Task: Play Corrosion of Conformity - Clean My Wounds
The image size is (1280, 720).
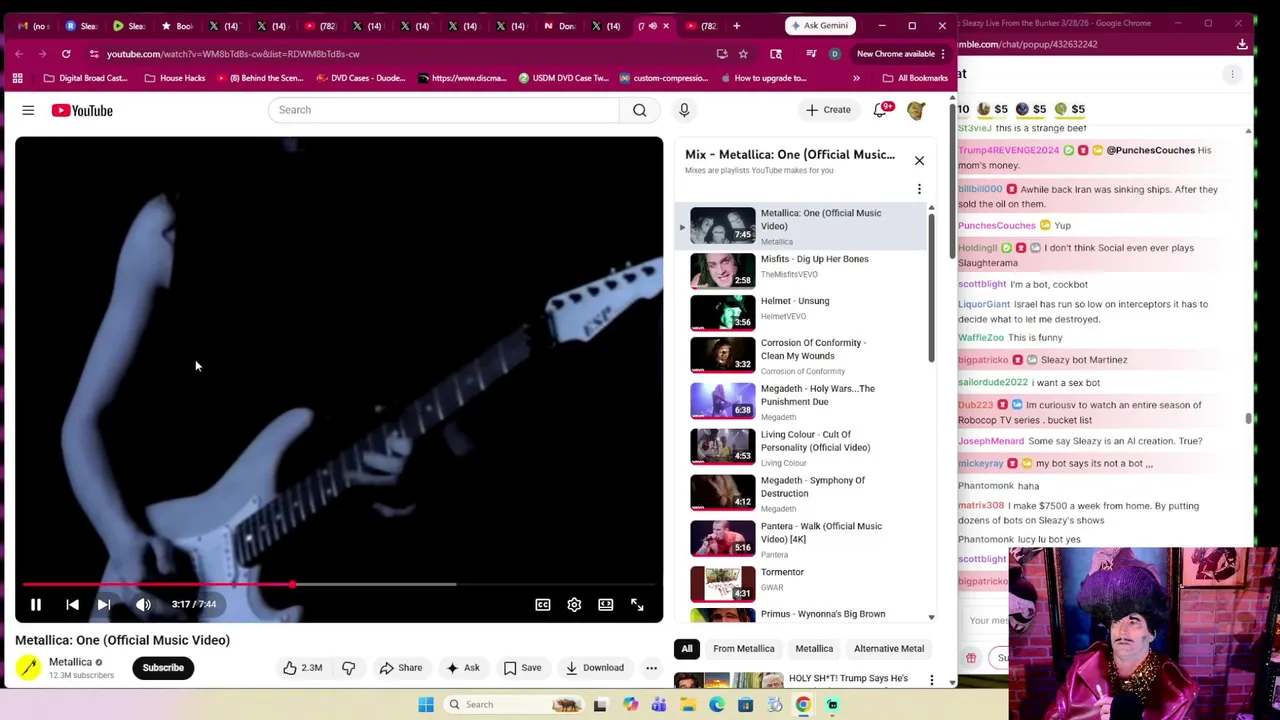Action: [800, 355]
